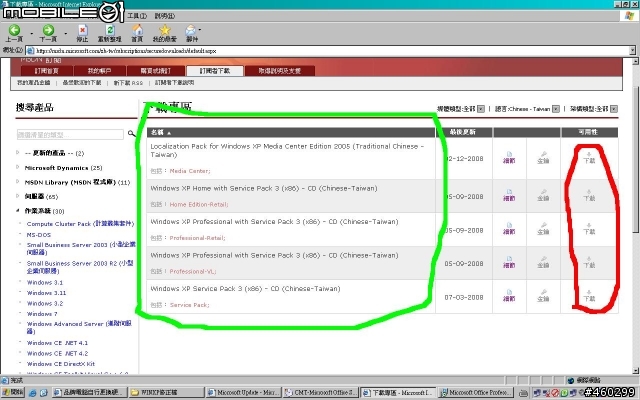Click the new downloads RSS sub-link
The width and height of the screenshot is (640, 400).
pyautogui.click(x=128, y=83)
